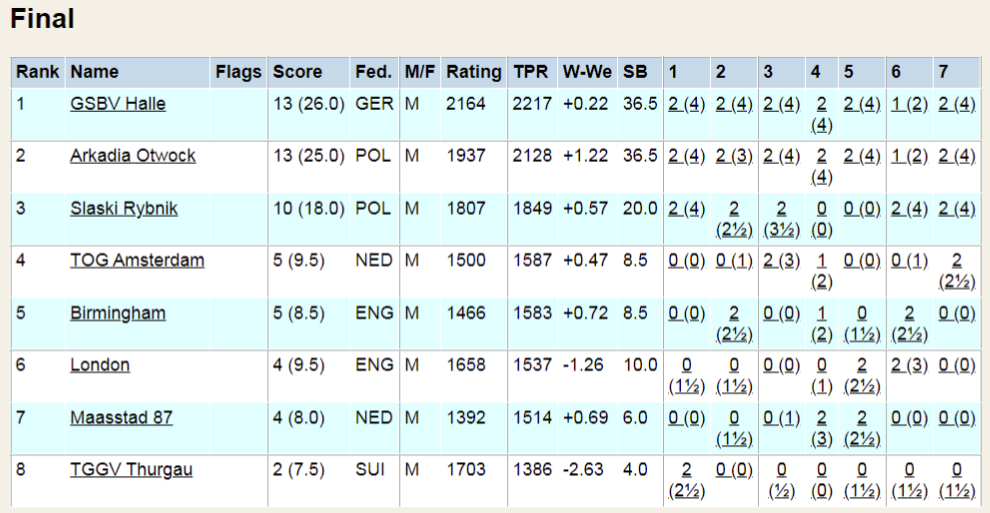Select the W-We value -2.63
990x513 pixels.
pyautogui.click(x=583, y=470)
